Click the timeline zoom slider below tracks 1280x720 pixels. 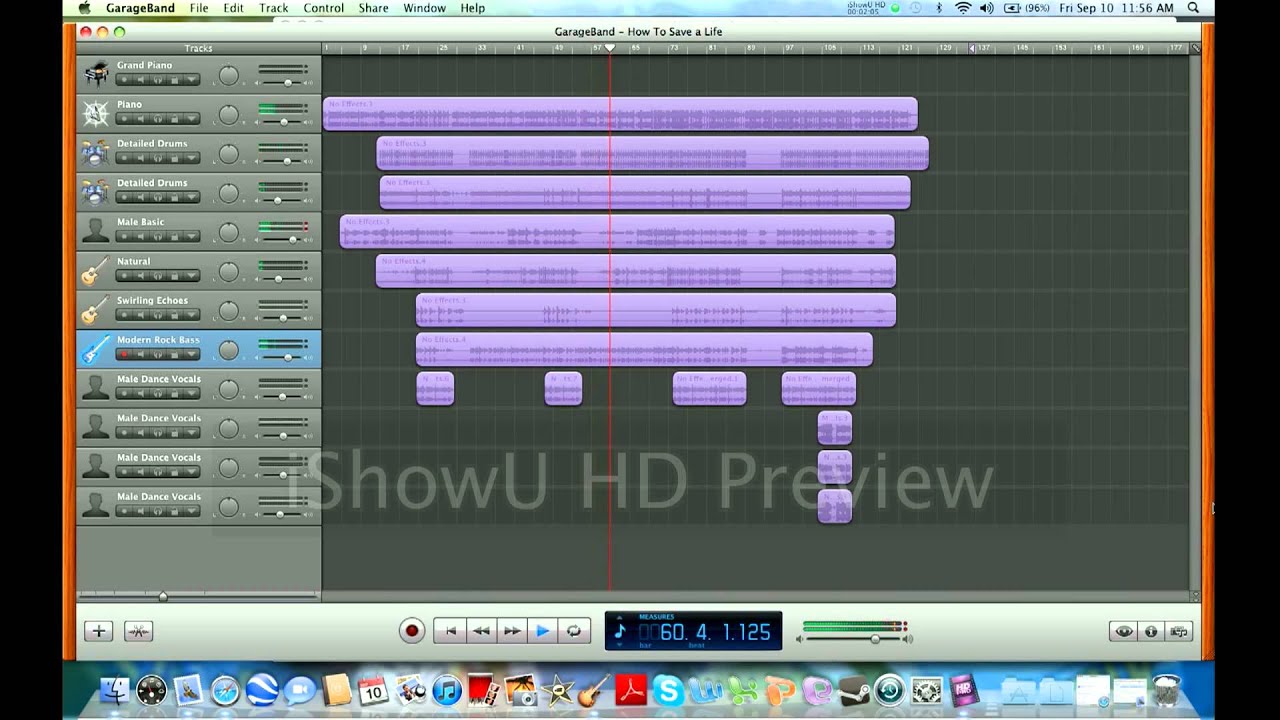tap(163, 596)
